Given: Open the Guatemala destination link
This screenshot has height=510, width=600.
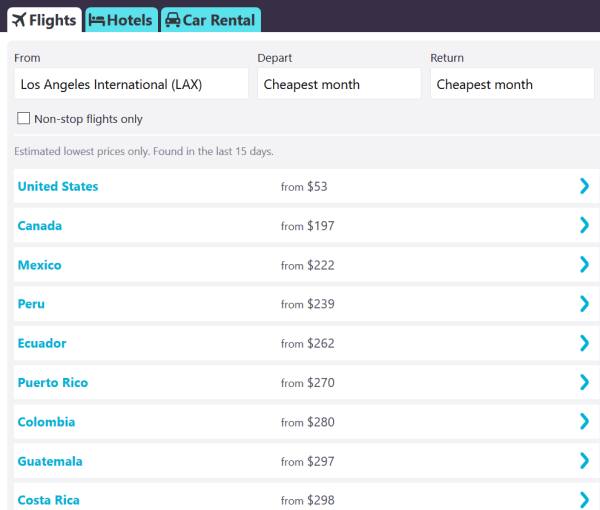Looking at the screenshot, I should point(50,461).
